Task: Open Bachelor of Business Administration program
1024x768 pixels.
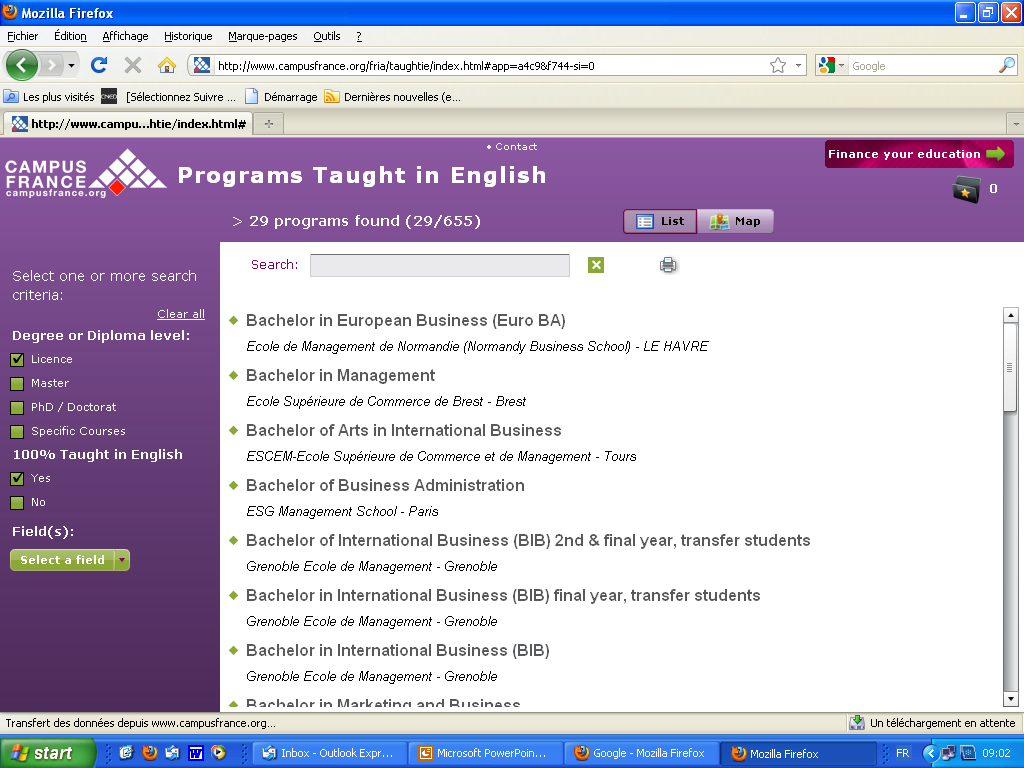Action: click(385, 485)
